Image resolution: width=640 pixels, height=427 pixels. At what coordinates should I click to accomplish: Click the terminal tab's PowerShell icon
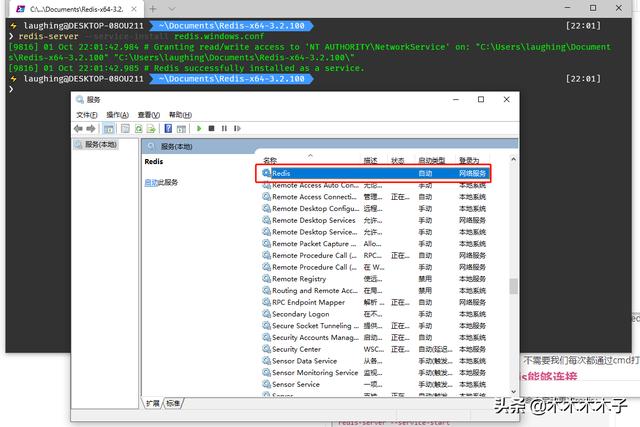point(20,9)
